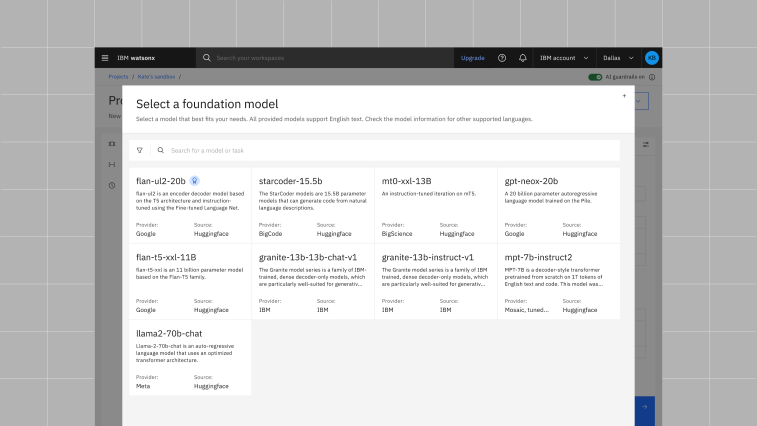The width and height of the screenshot is (757, 426).
Task: Choose the gpt-neox-20b model card
Action: click(x=559, y=206)
